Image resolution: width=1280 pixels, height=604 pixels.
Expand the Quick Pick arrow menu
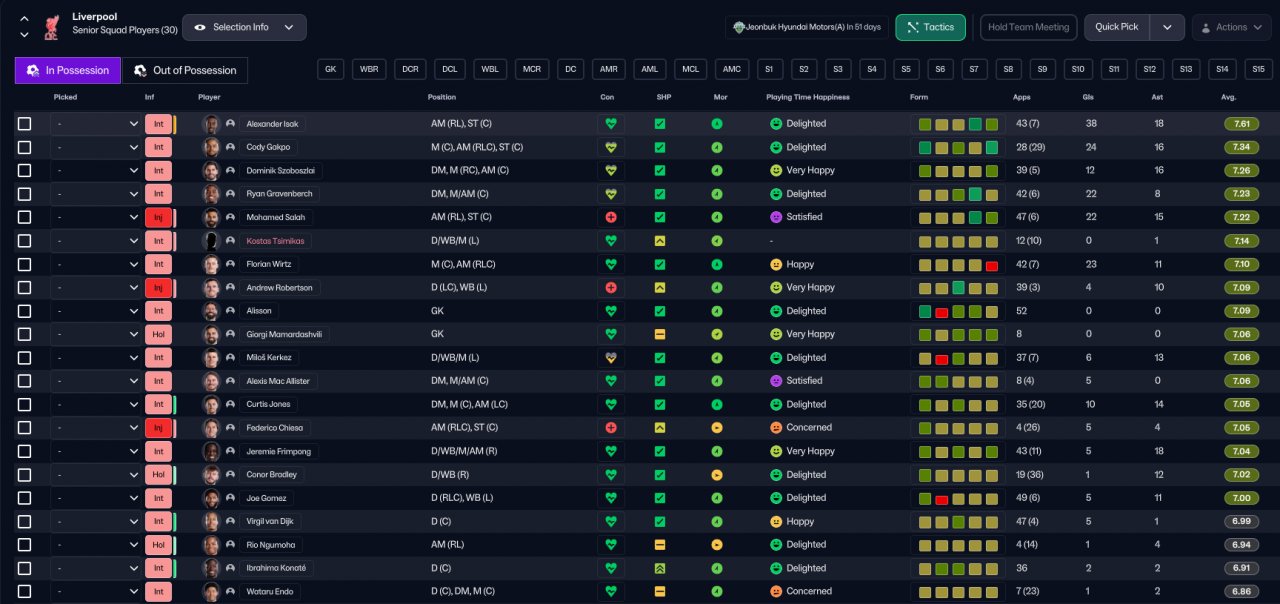pos(1167,27)
